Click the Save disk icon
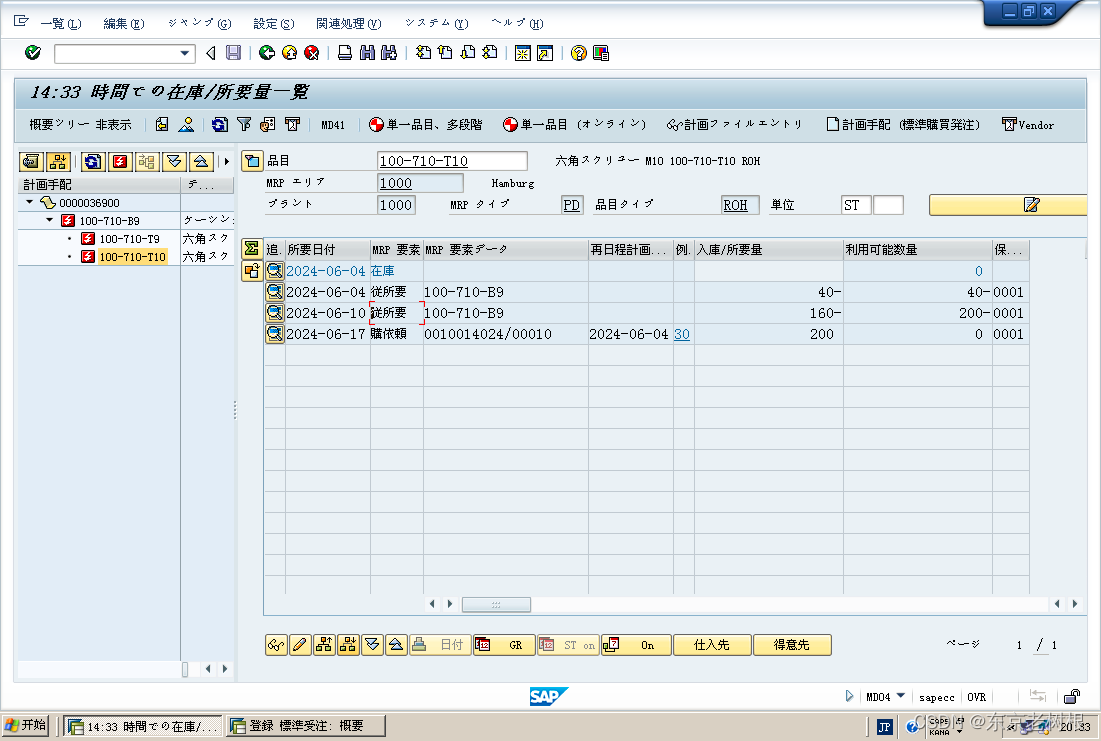The height and width of the screenshot is (741, 1101). tap(233, 53)
